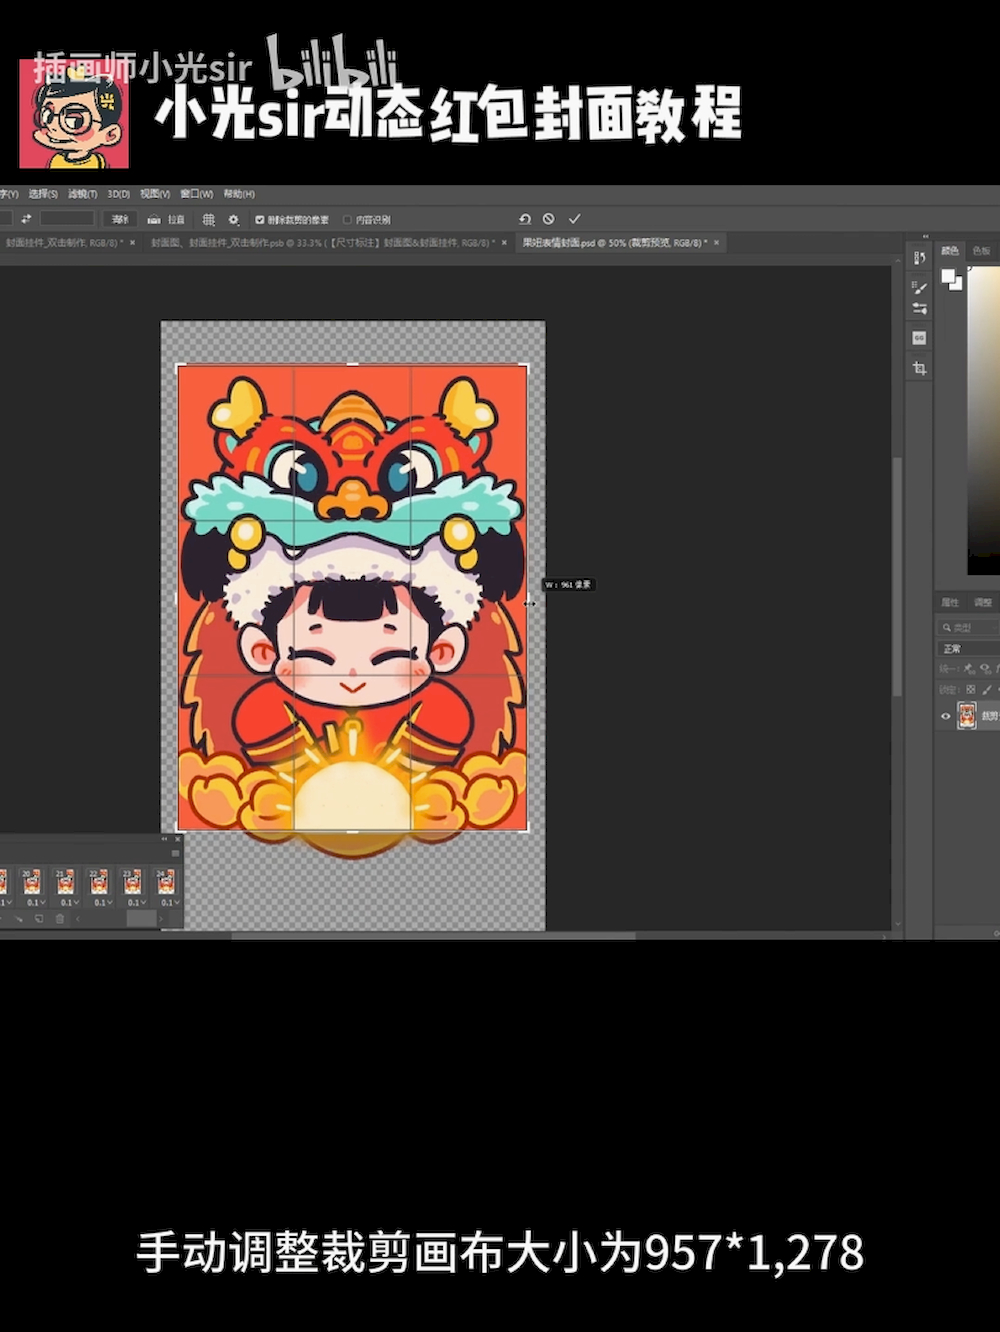Viewport: 1000px width, 1332px height.
Task: Click the 清除 button in options bar
Action: tap(120, 219)
